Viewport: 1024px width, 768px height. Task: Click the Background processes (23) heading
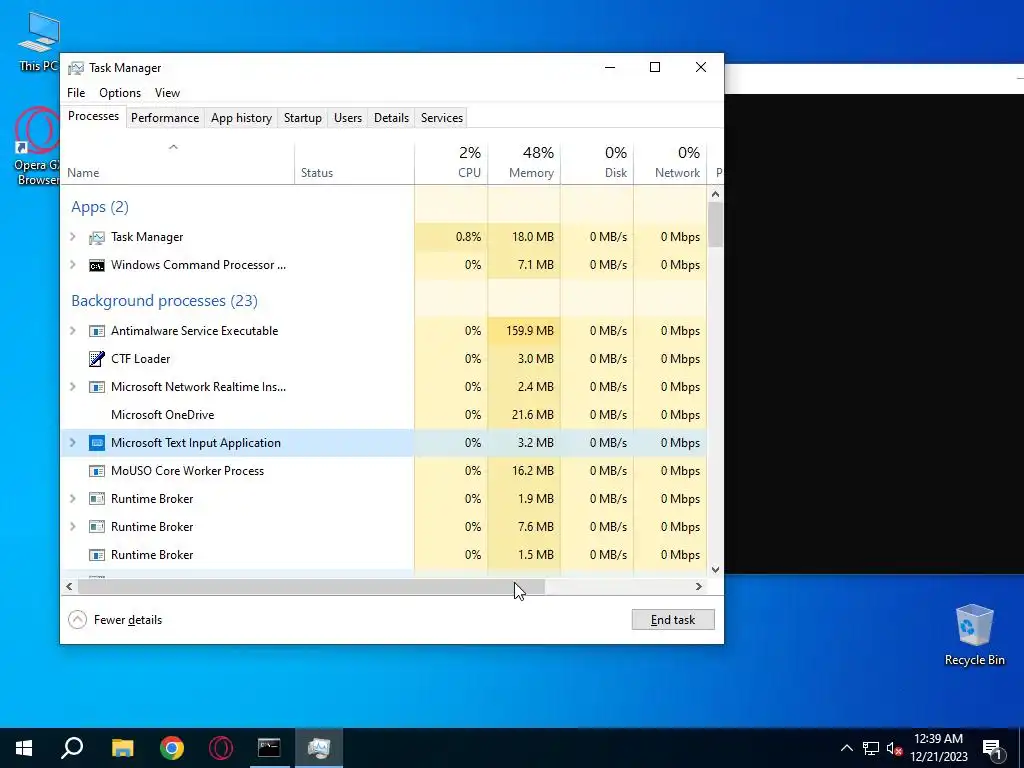click(165, 300)
